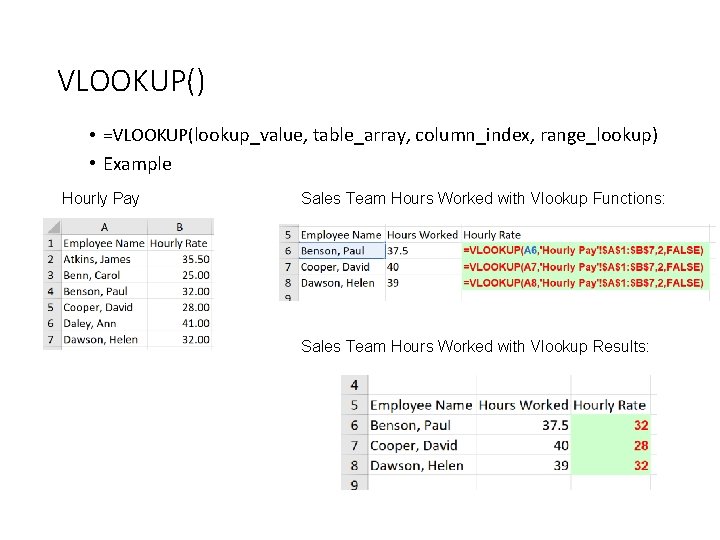Click the Vlookup Results table caption
Screen dimensions: 720x540
point(475,346)
